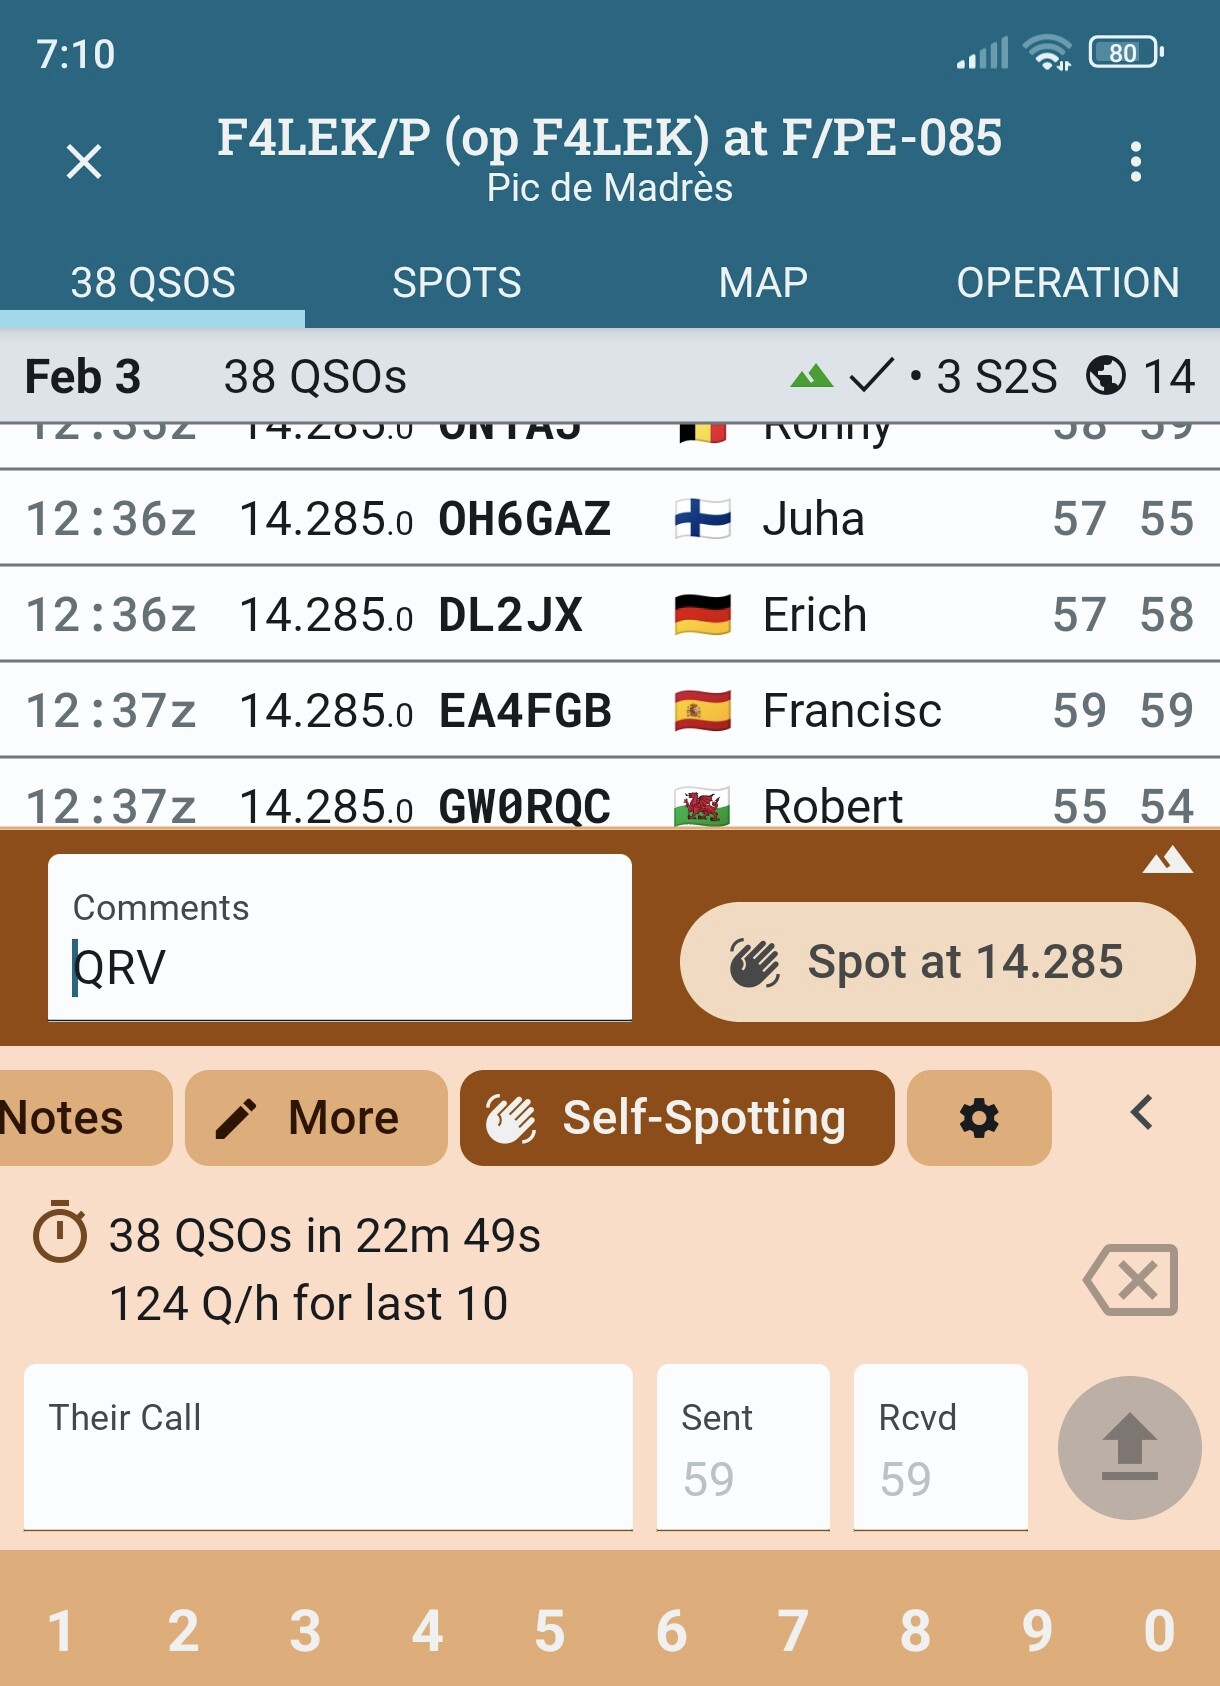
Task: Tap the SOTA mountain icon above spot button
Action: [x=1167, y=861]
